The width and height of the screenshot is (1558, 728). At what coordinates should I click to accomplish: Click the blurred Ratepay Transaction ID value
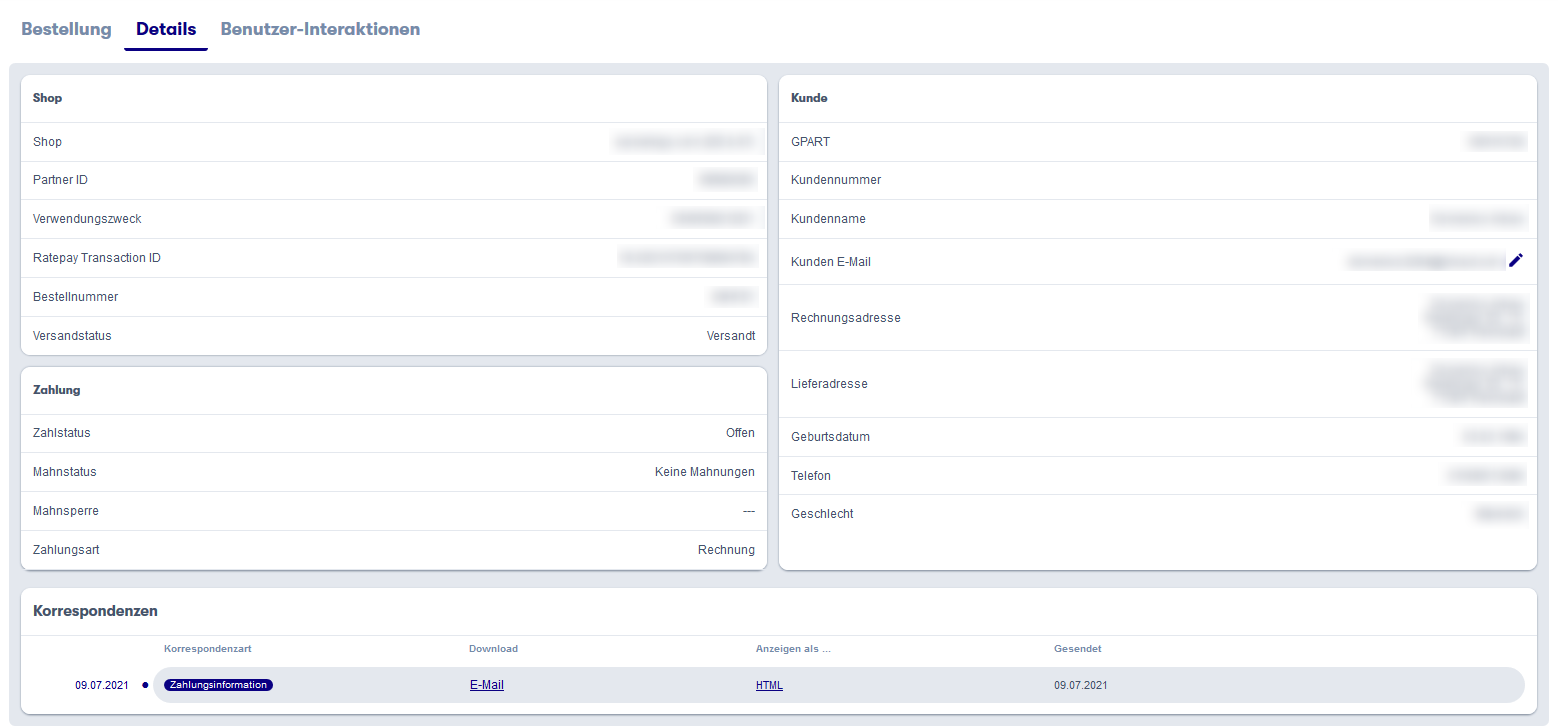pyautogui.click(x=687, y=258)
